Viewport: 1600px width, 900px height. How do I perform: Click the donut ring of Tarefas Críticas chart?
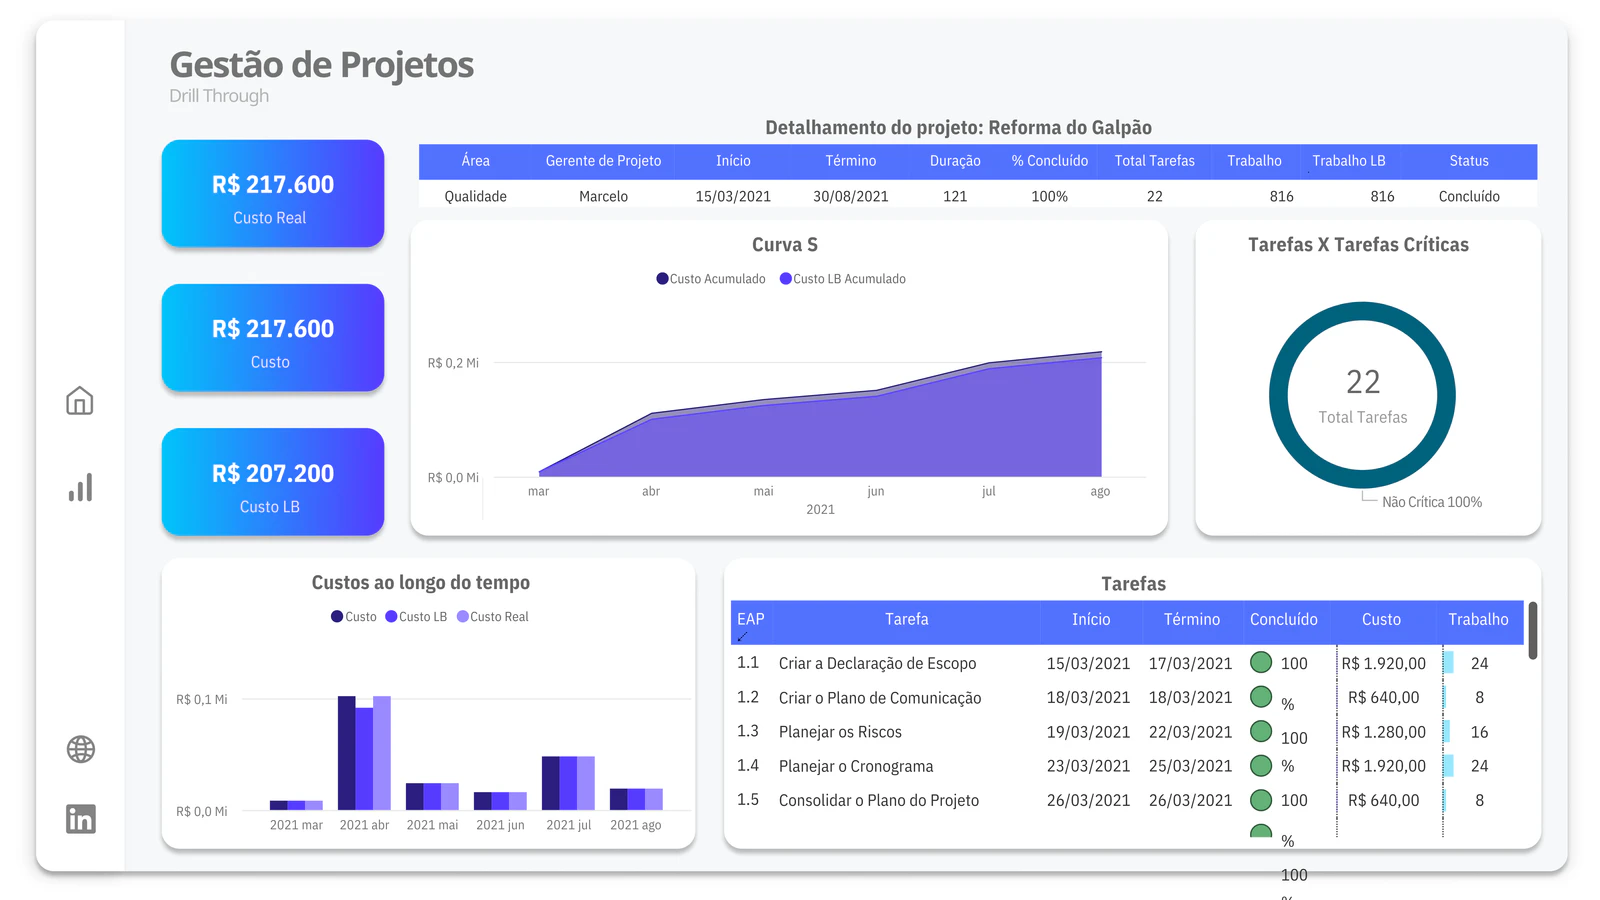point(1279,395)
